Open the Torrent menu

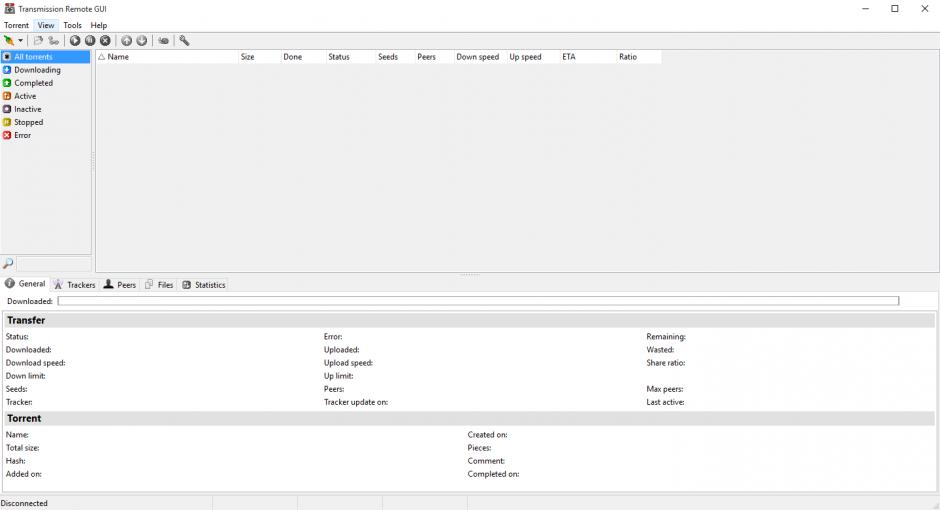coord(16,25)
